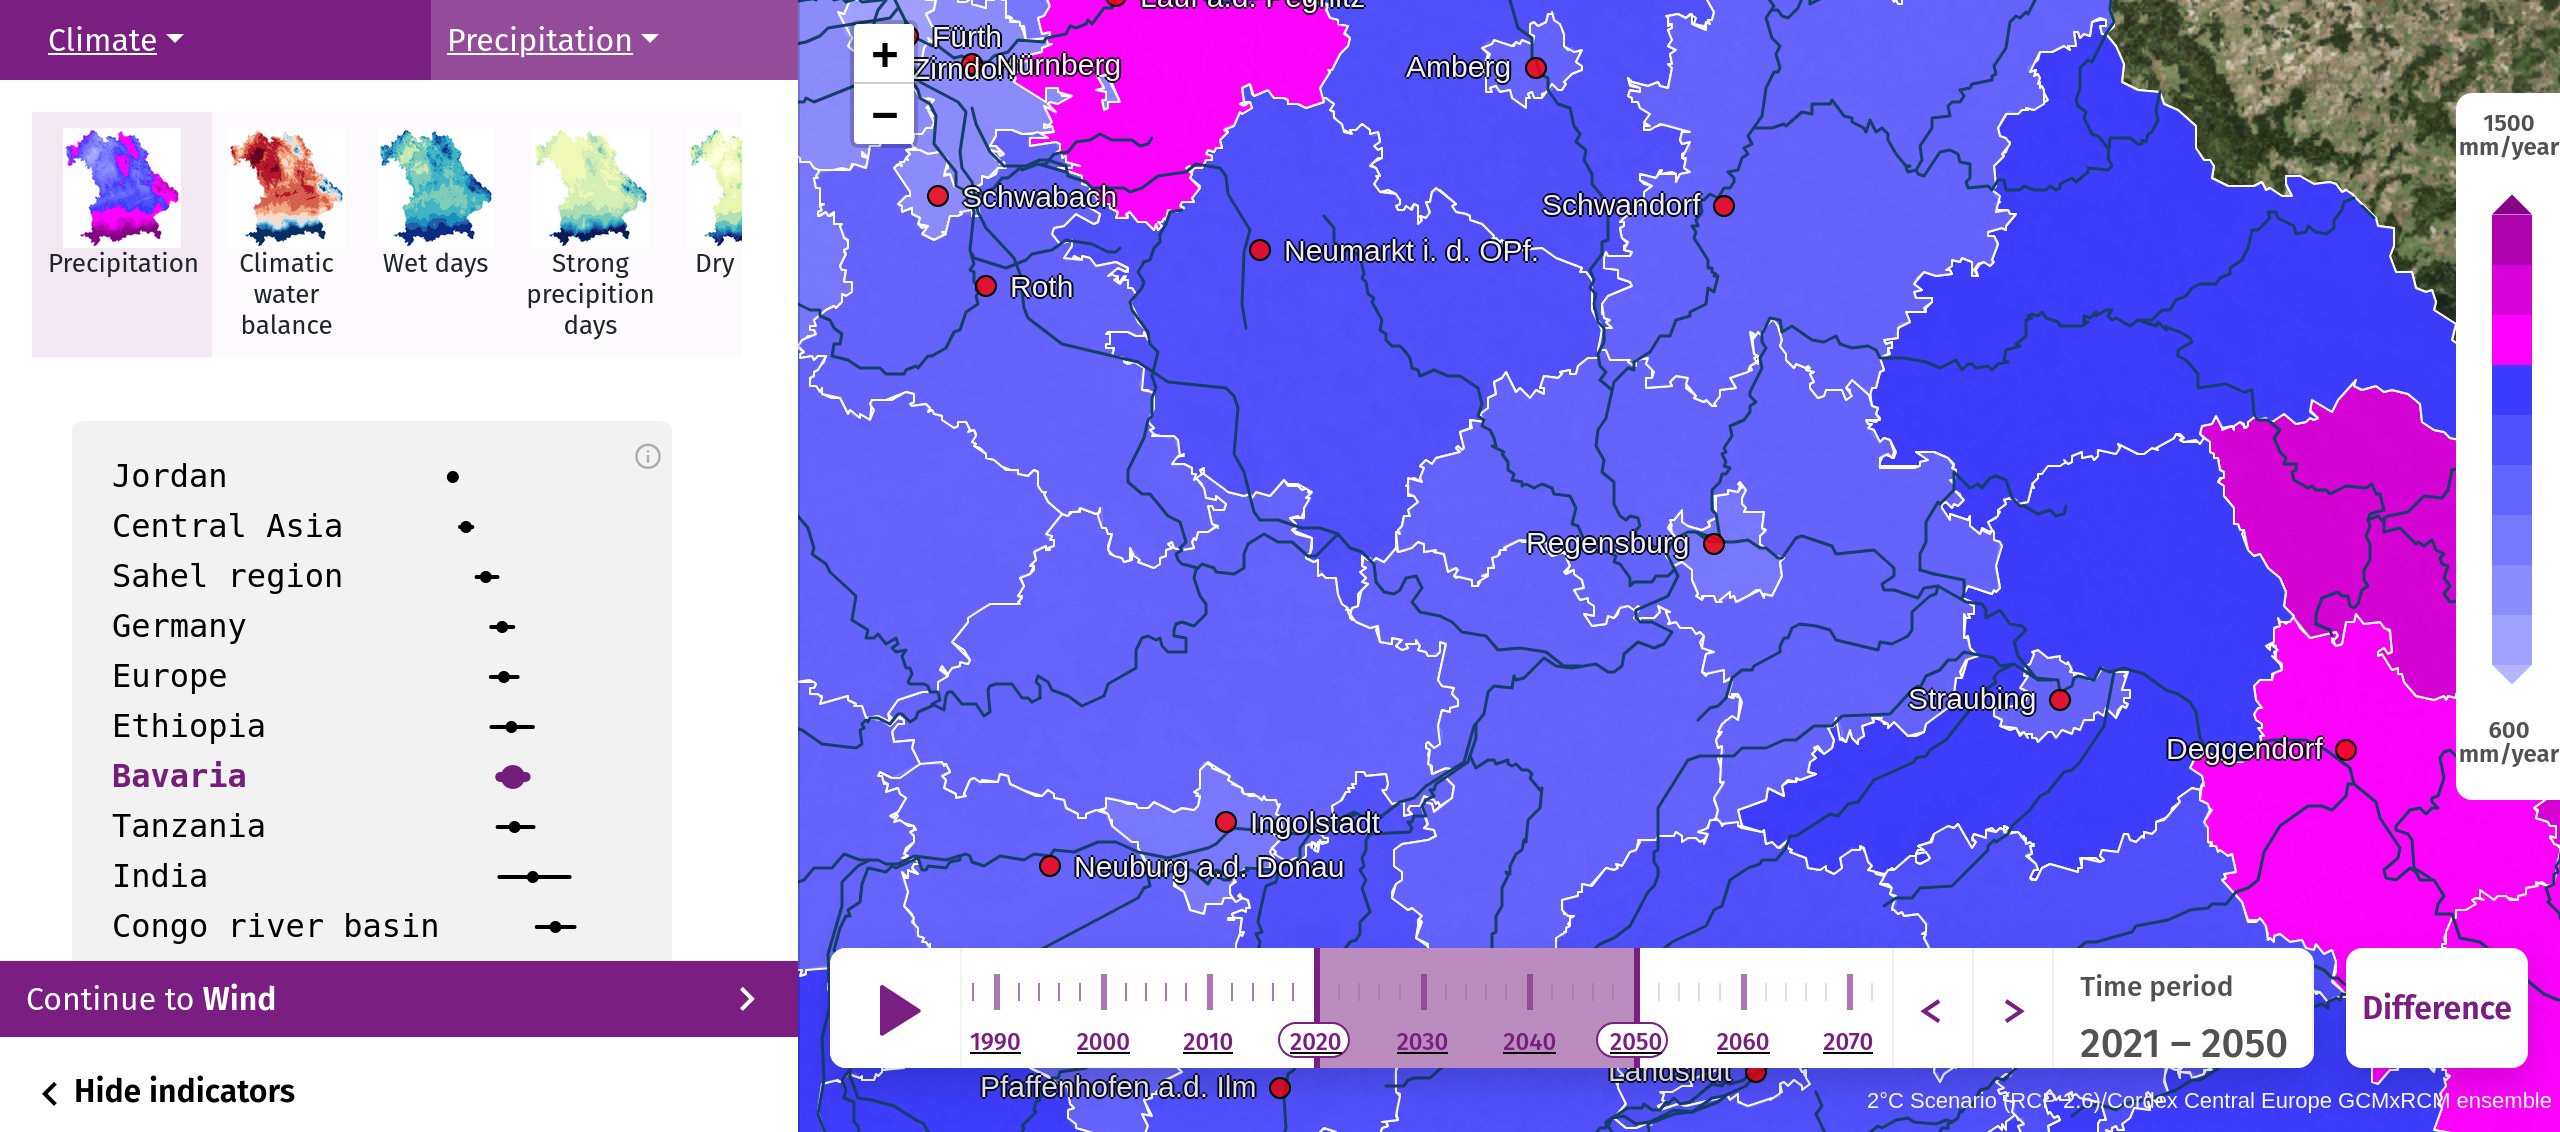Zoom out of the map
The height and width of the screenshot is (1132, 2560).
[884, 115]
